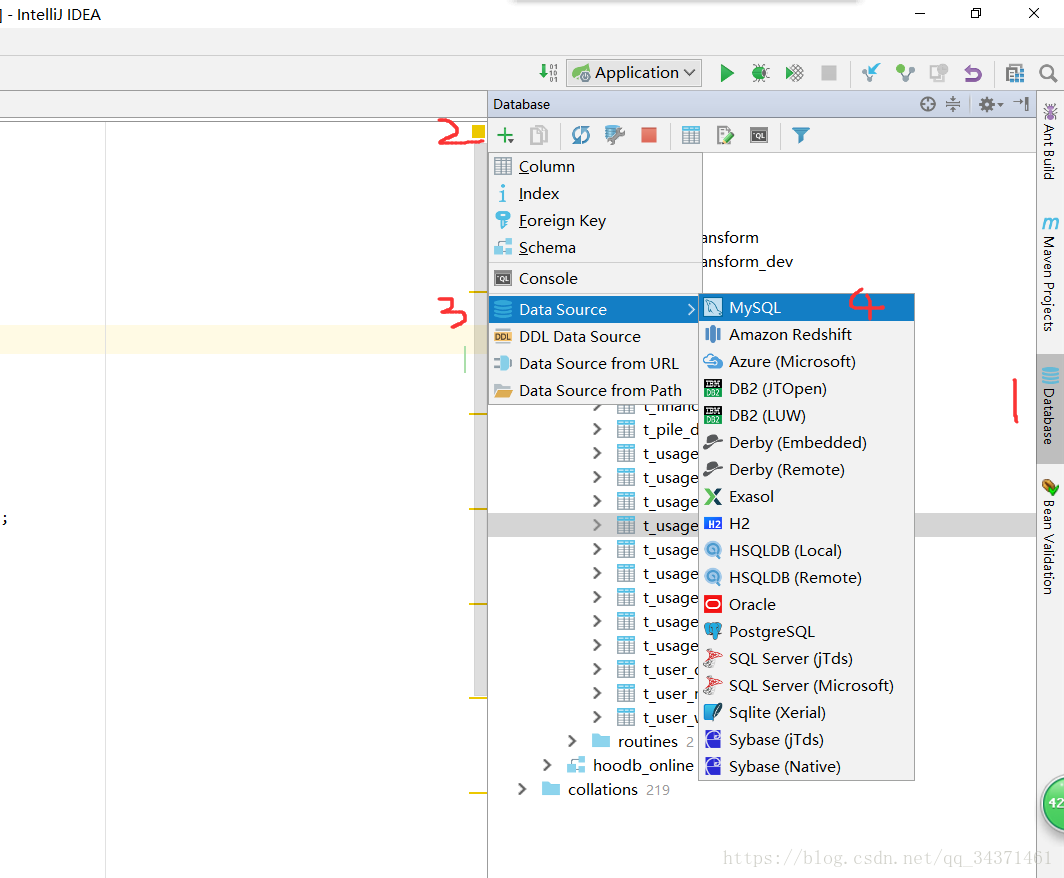Open the Table Editor grid icon
Viewport: 1064px width, 878px height.
point(691,136)
